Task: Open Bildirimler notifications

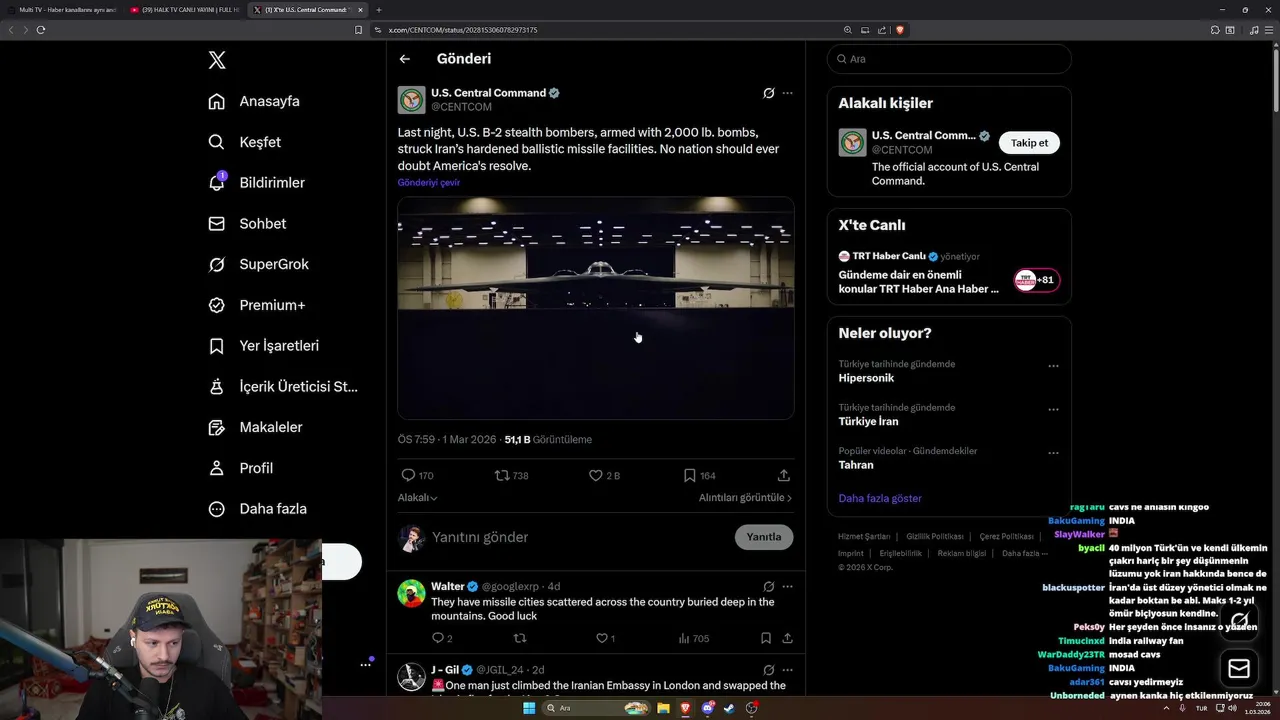Action: (x=257, y=183)
